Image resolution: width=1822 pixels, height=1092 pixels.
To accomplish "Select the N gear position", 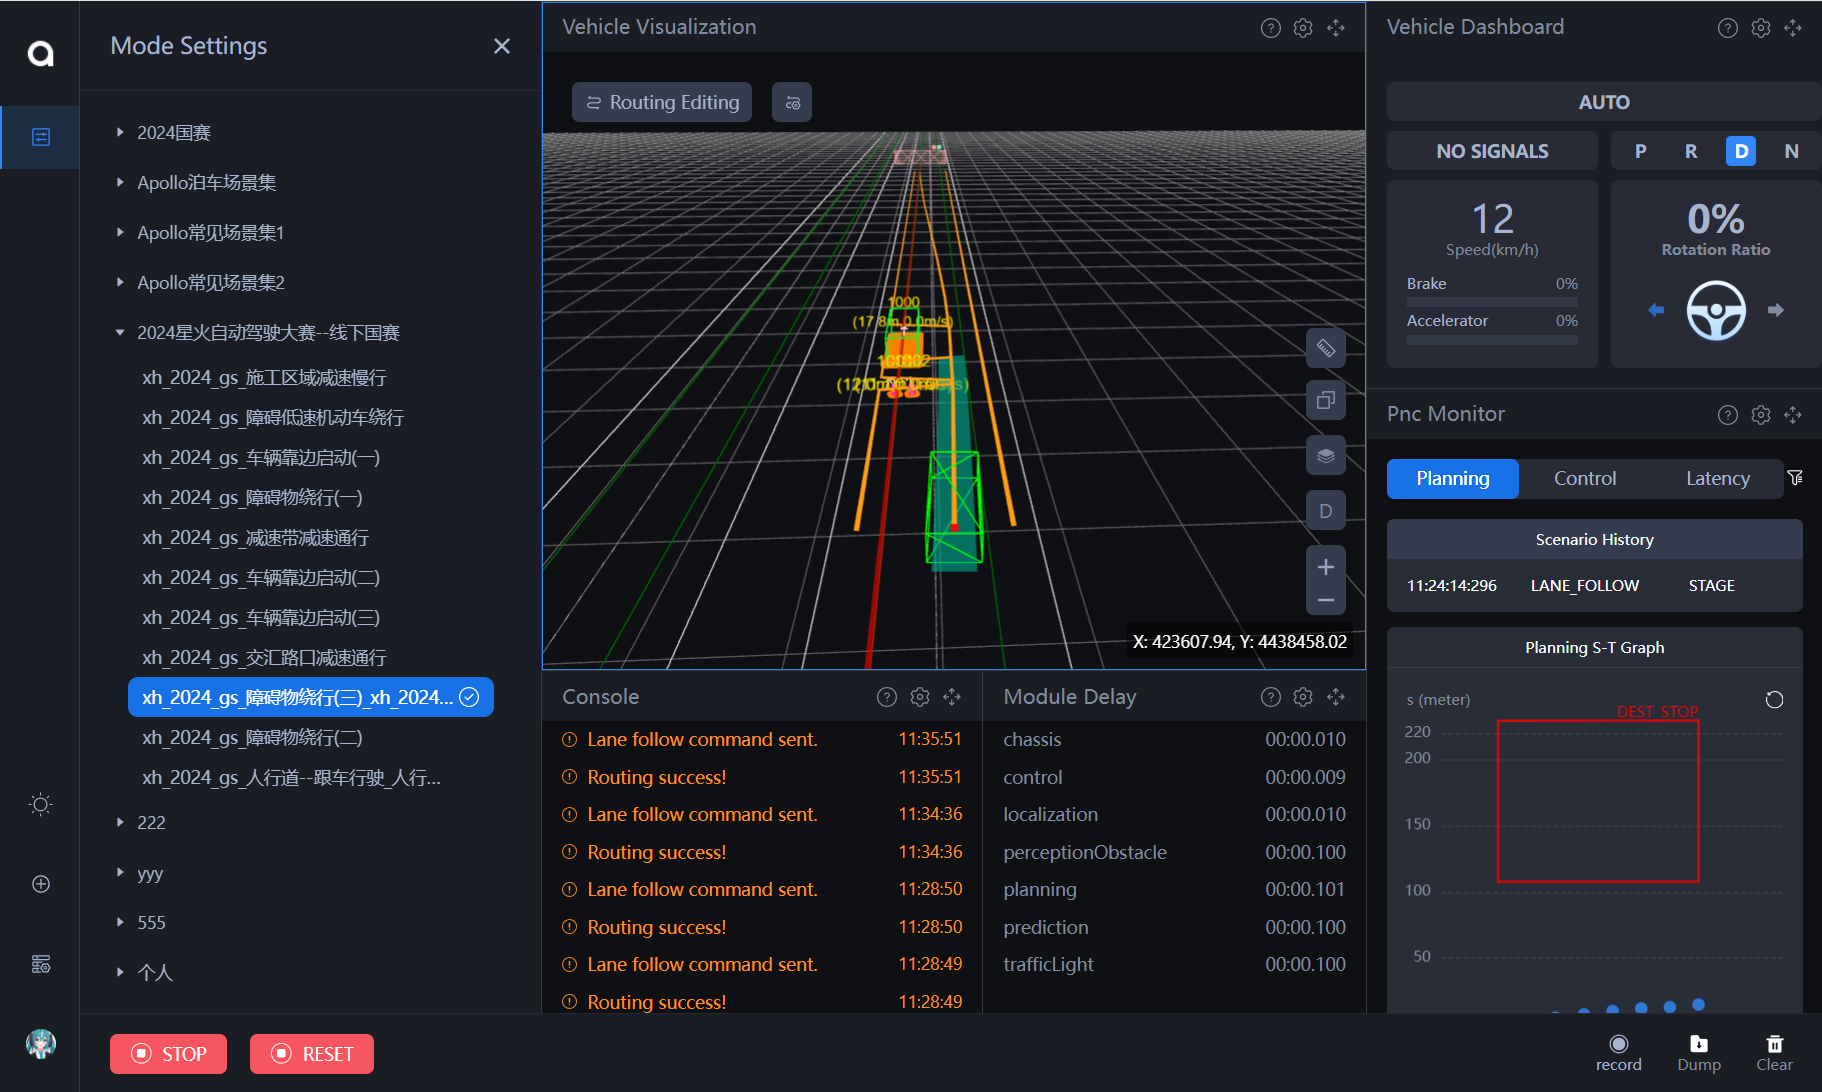I will tap(1791, 151).
